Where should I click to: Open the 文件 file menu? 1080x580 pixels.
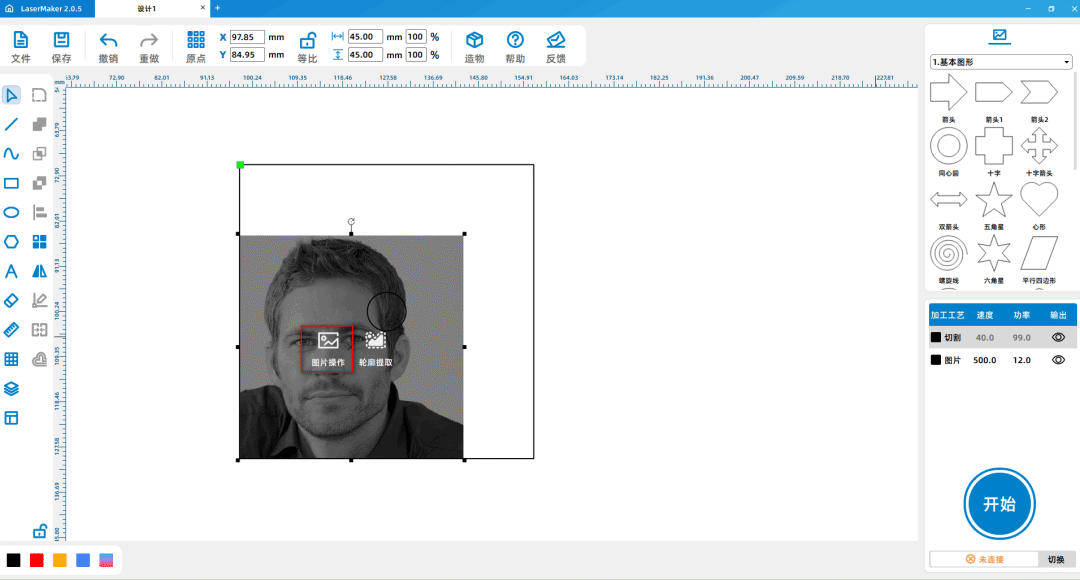pyautogui.click(x=21, y=41)
